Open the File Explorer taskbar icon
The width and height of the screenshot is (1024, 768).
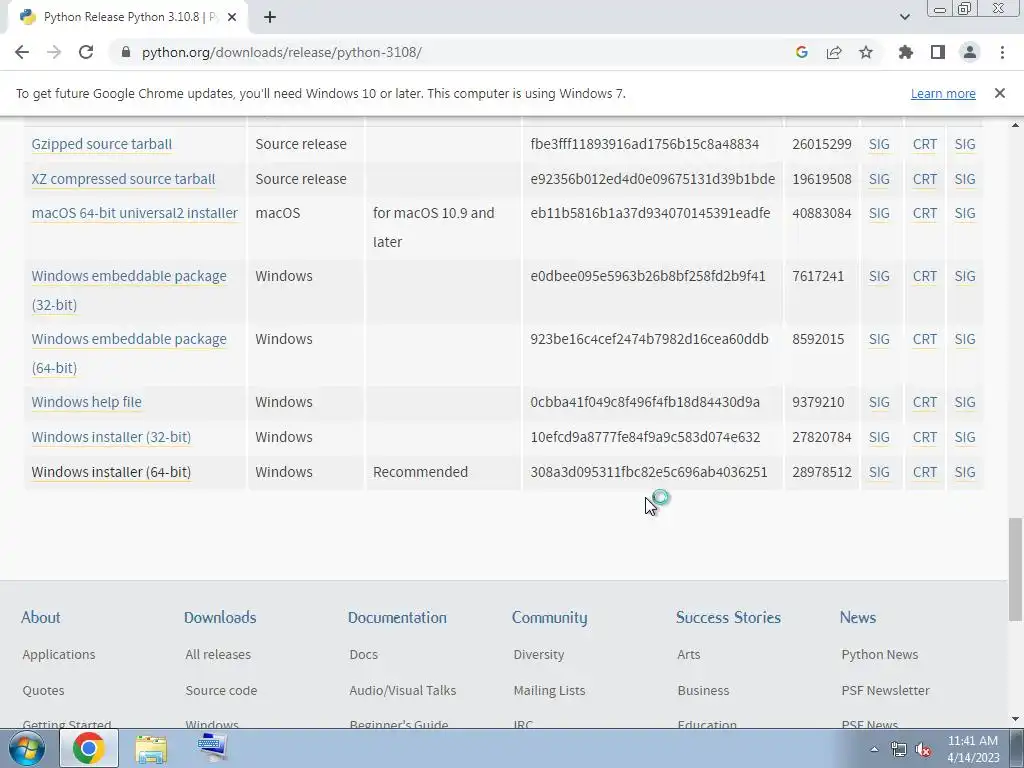(151, 748)
